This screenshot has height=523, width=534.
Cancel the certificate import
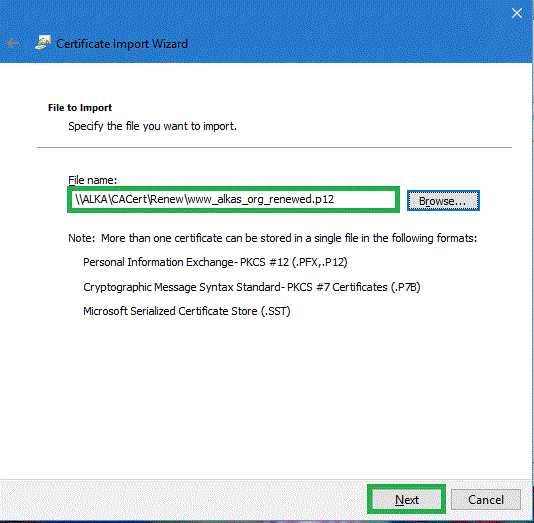point(486,500)
